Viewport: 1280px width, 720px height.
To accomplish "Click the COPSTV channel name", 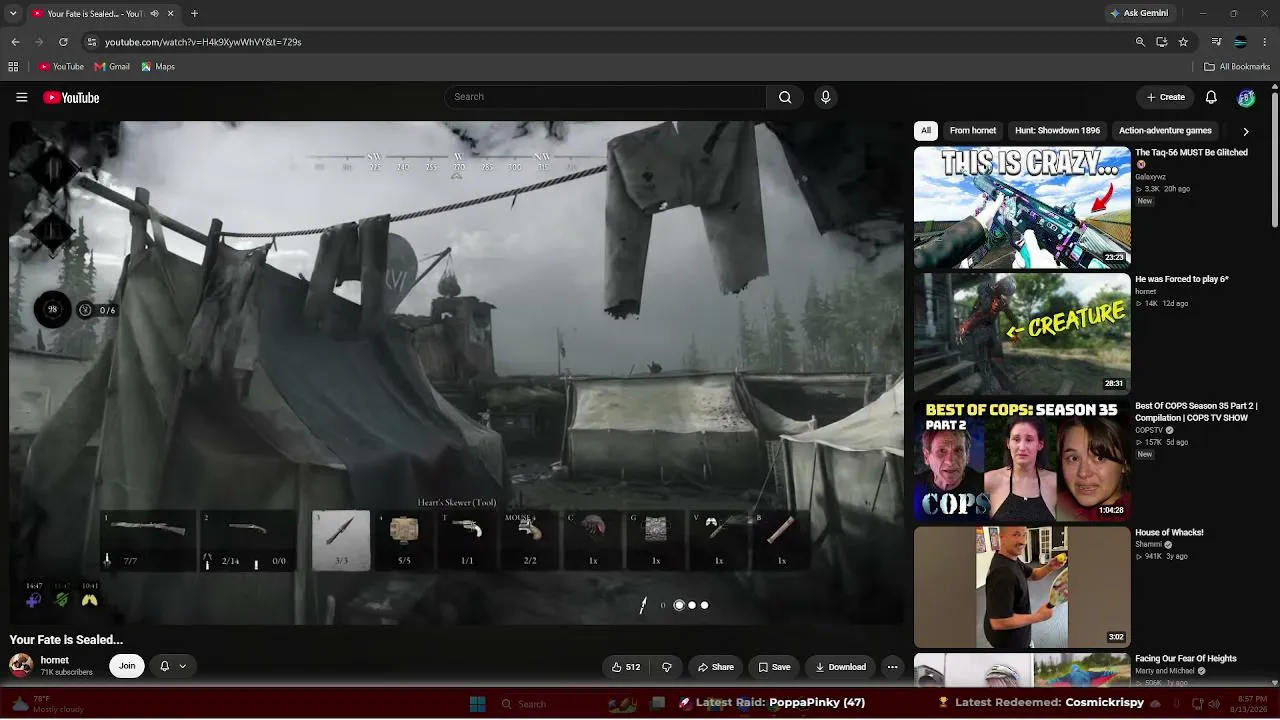I will [1150, 430].
